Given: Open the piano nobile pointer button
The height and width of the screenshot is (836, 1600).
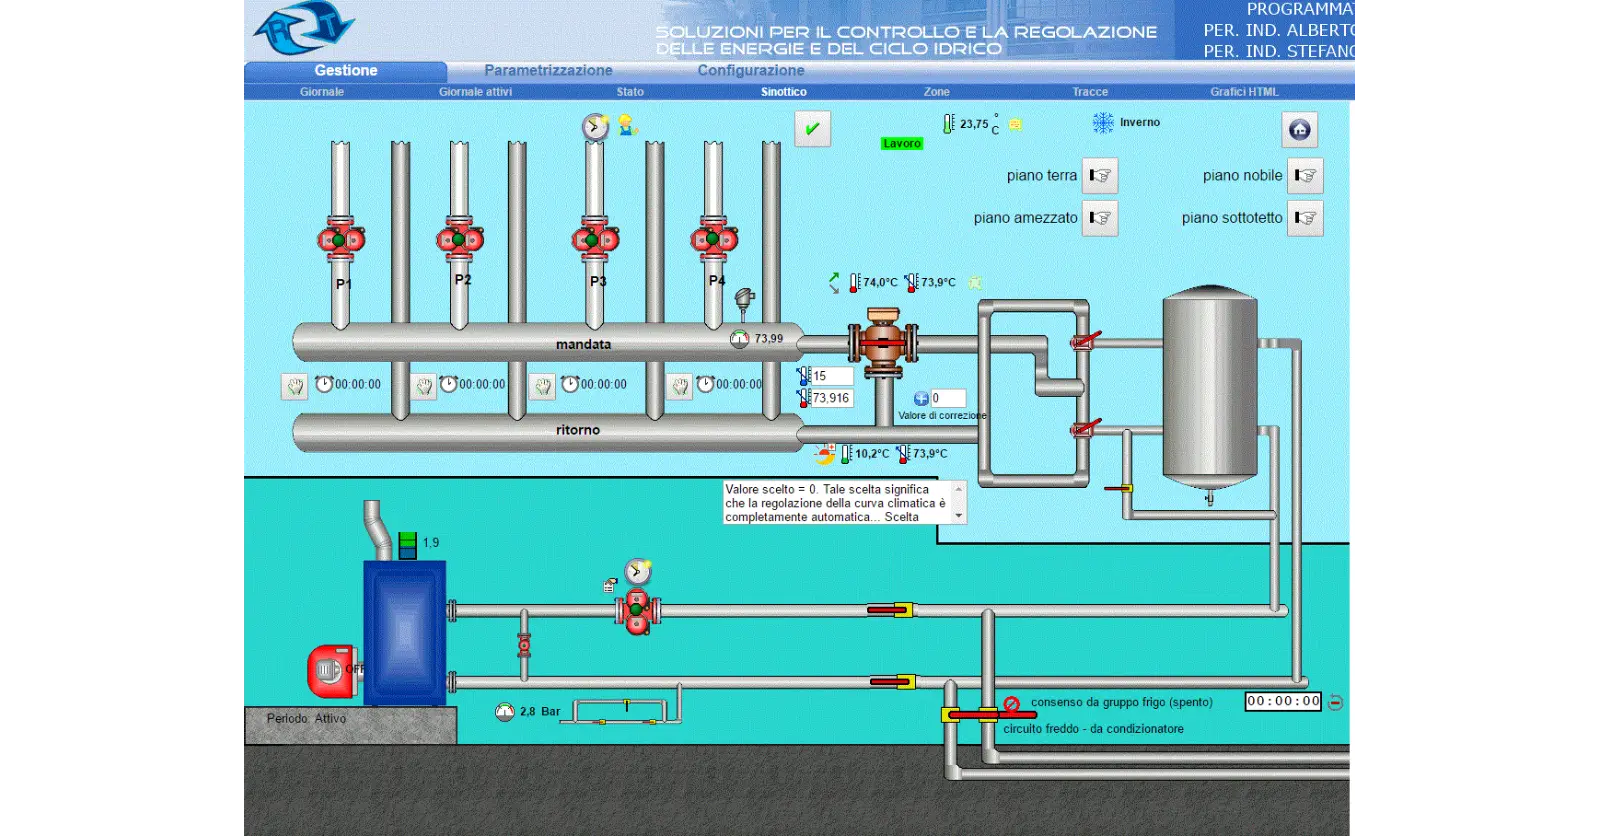Looking at the screenshot, I should 1305,176.
